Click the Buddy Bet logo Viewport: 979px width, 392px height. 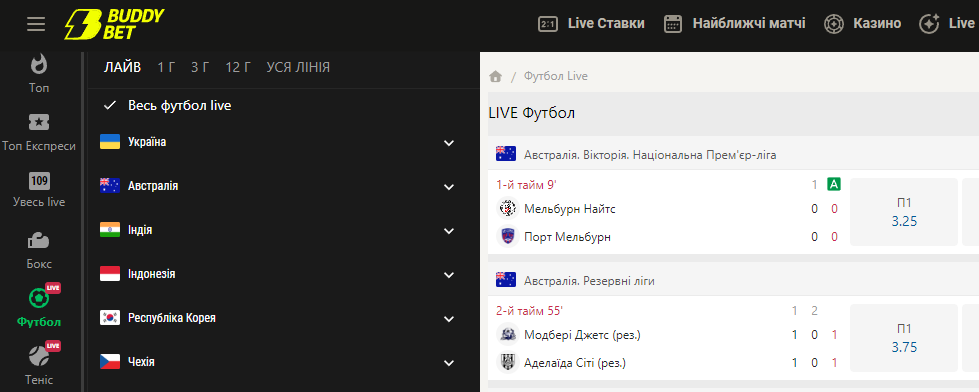tap(114, 24)
